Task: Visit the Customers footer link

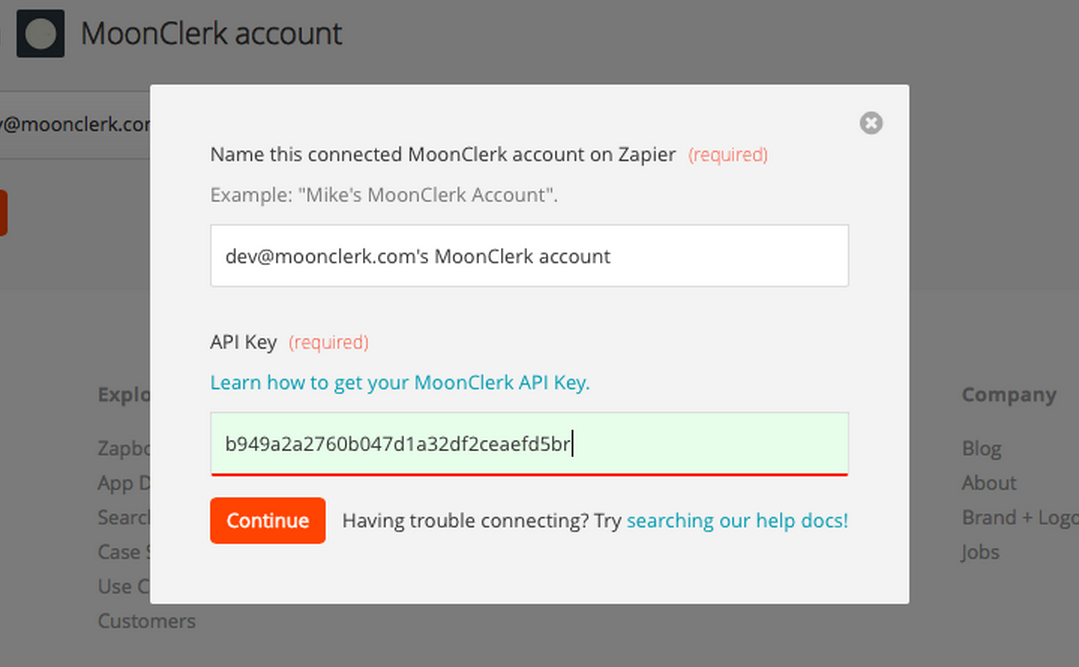Action: [x=147, y=621]
